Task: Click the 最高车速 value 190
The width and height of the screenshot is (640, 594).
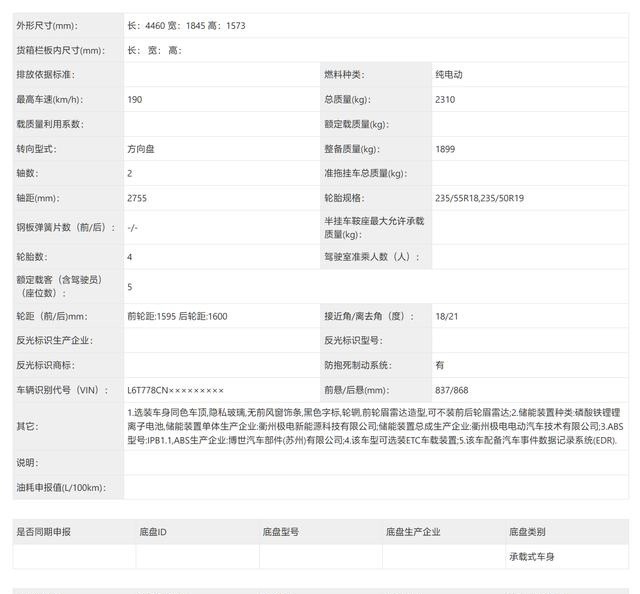Action: click(135, 100)
